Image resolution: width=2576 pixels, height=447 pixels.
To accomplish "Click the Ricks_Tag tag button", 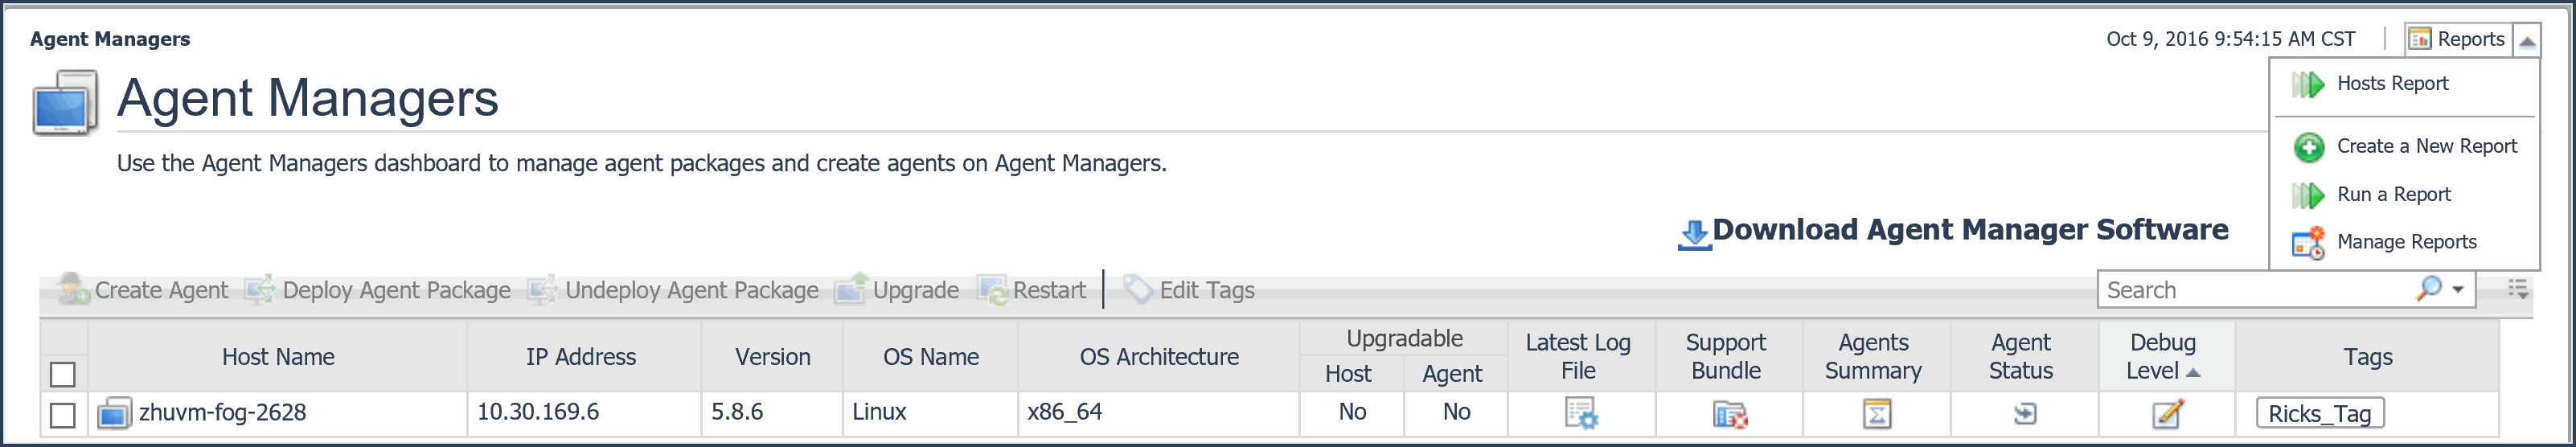I will (2319, 413).
